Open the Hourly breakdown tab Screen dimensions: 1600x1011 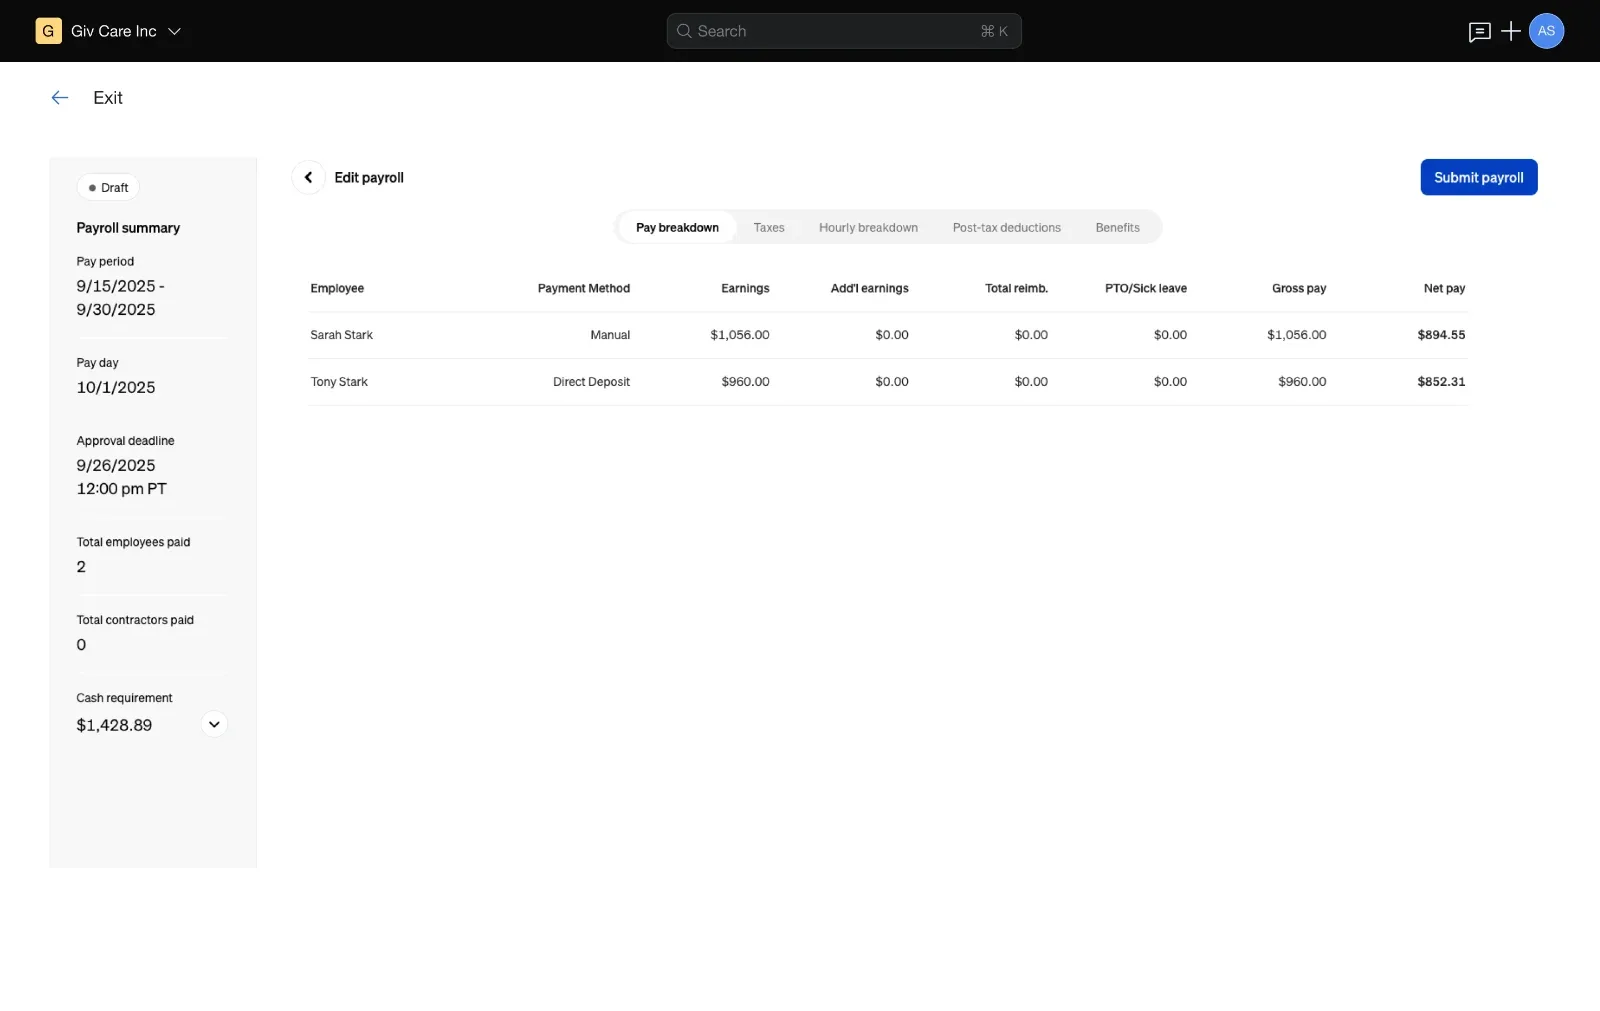868,227
